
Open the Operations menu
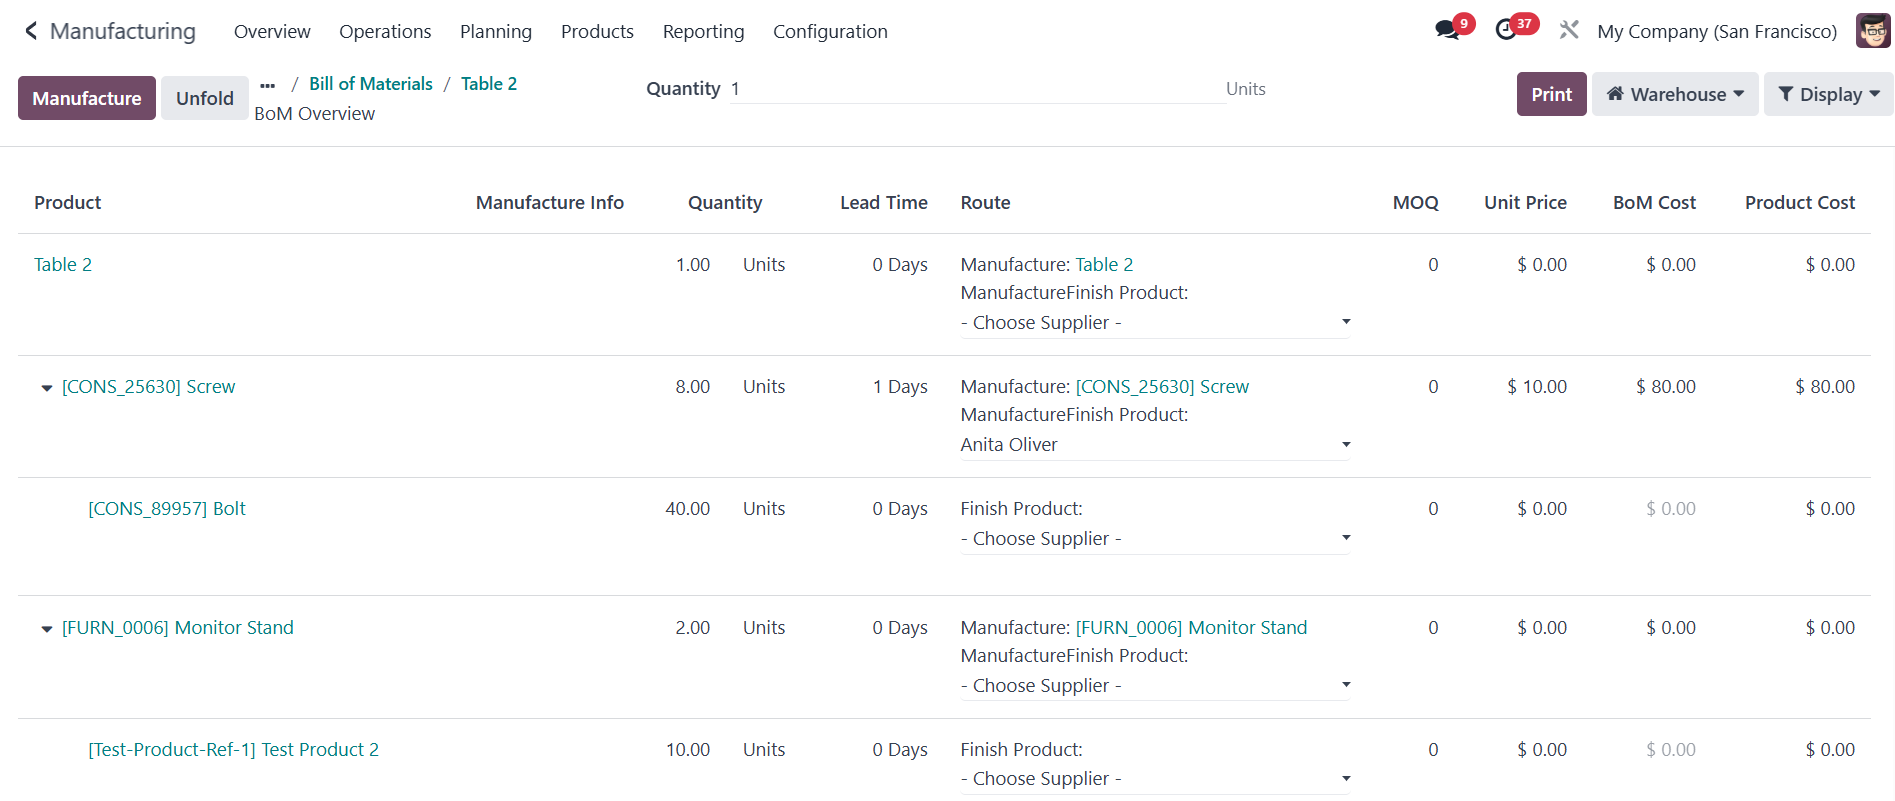coord(385,31)
